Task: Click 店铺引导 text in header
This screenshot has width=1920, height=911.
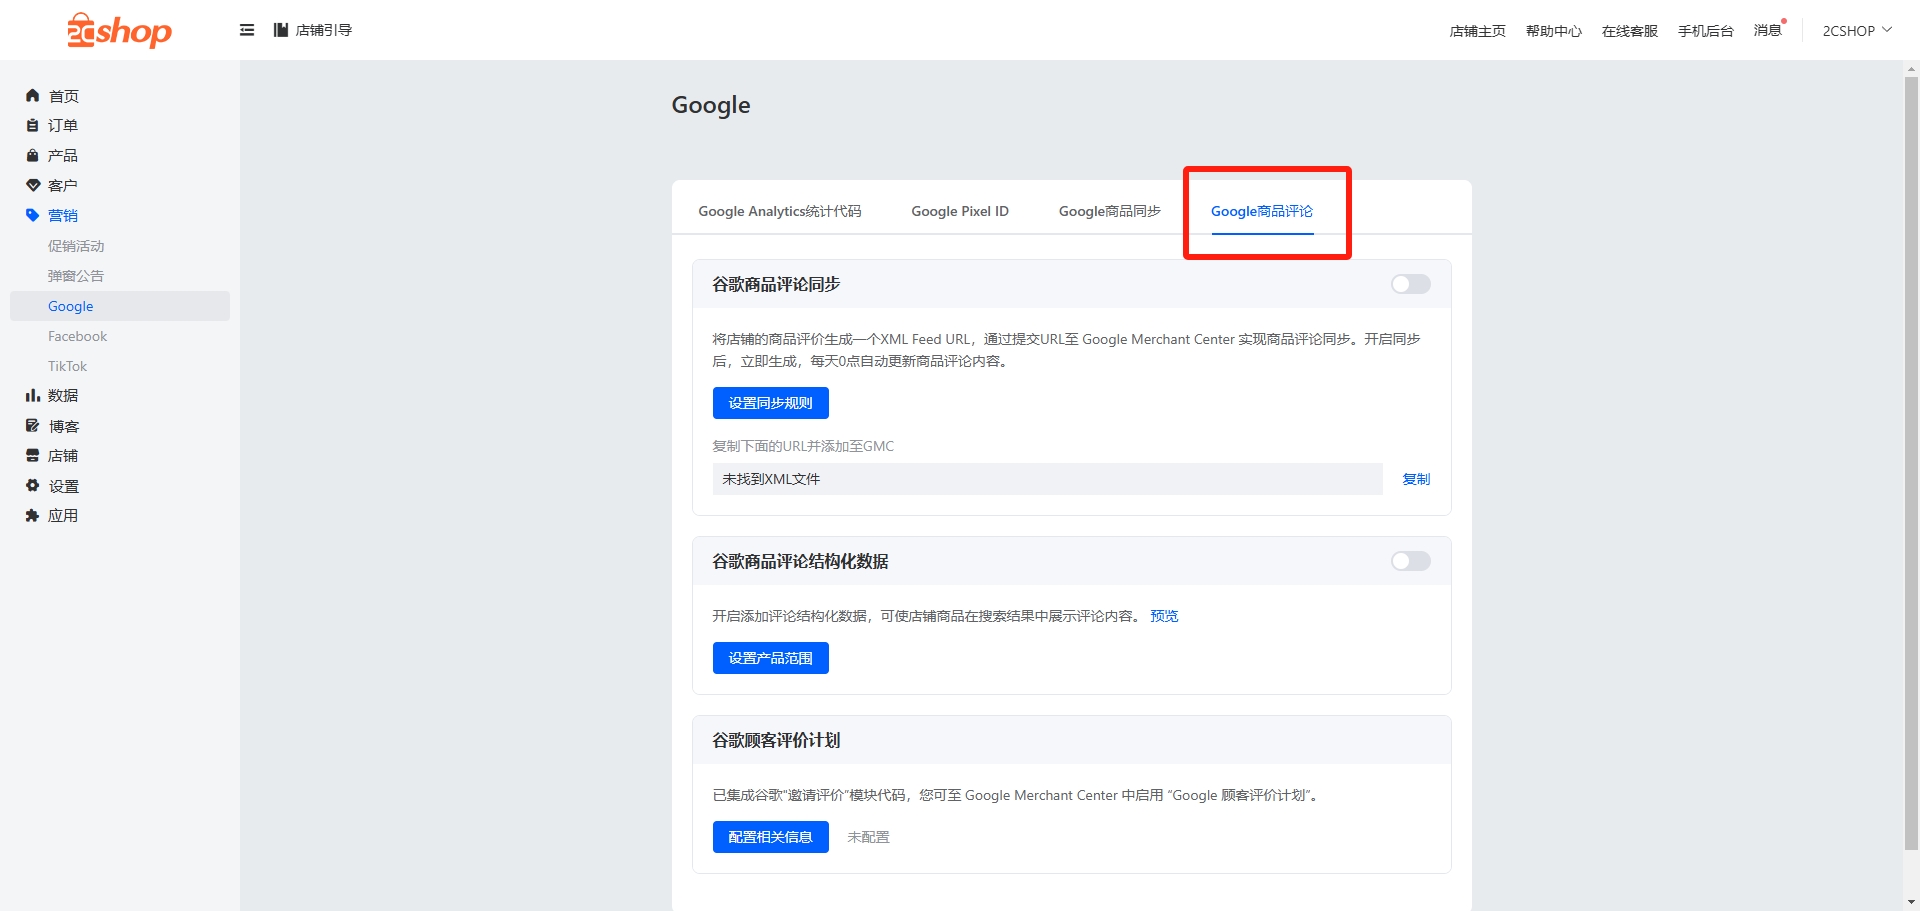Action: point(324,30)
